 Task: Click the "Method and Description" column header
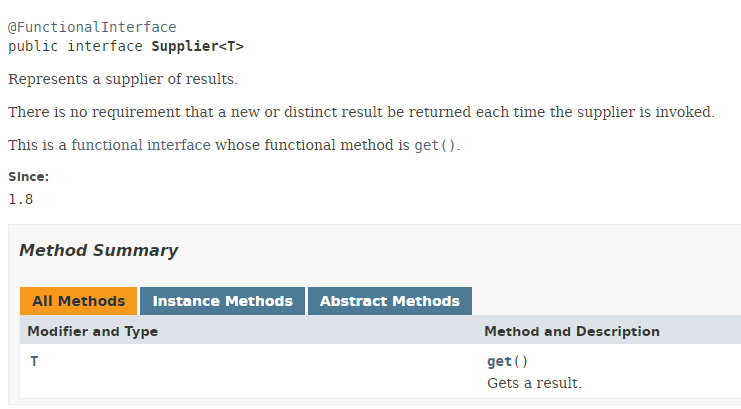click(x=571, y=331)
